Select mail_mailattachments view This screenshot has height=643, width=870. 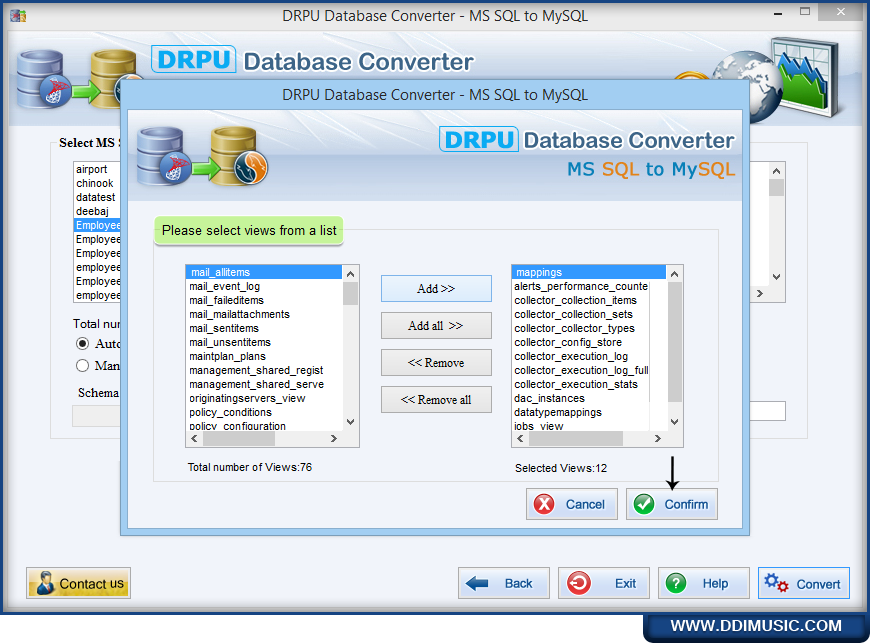point(264,314)
